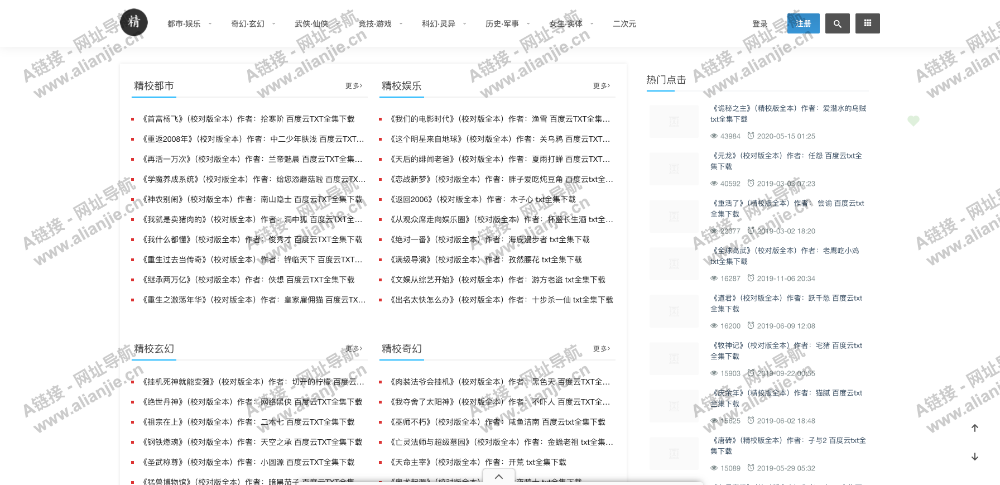Open the thumbnail for 《元龙》

click(674, 169)
